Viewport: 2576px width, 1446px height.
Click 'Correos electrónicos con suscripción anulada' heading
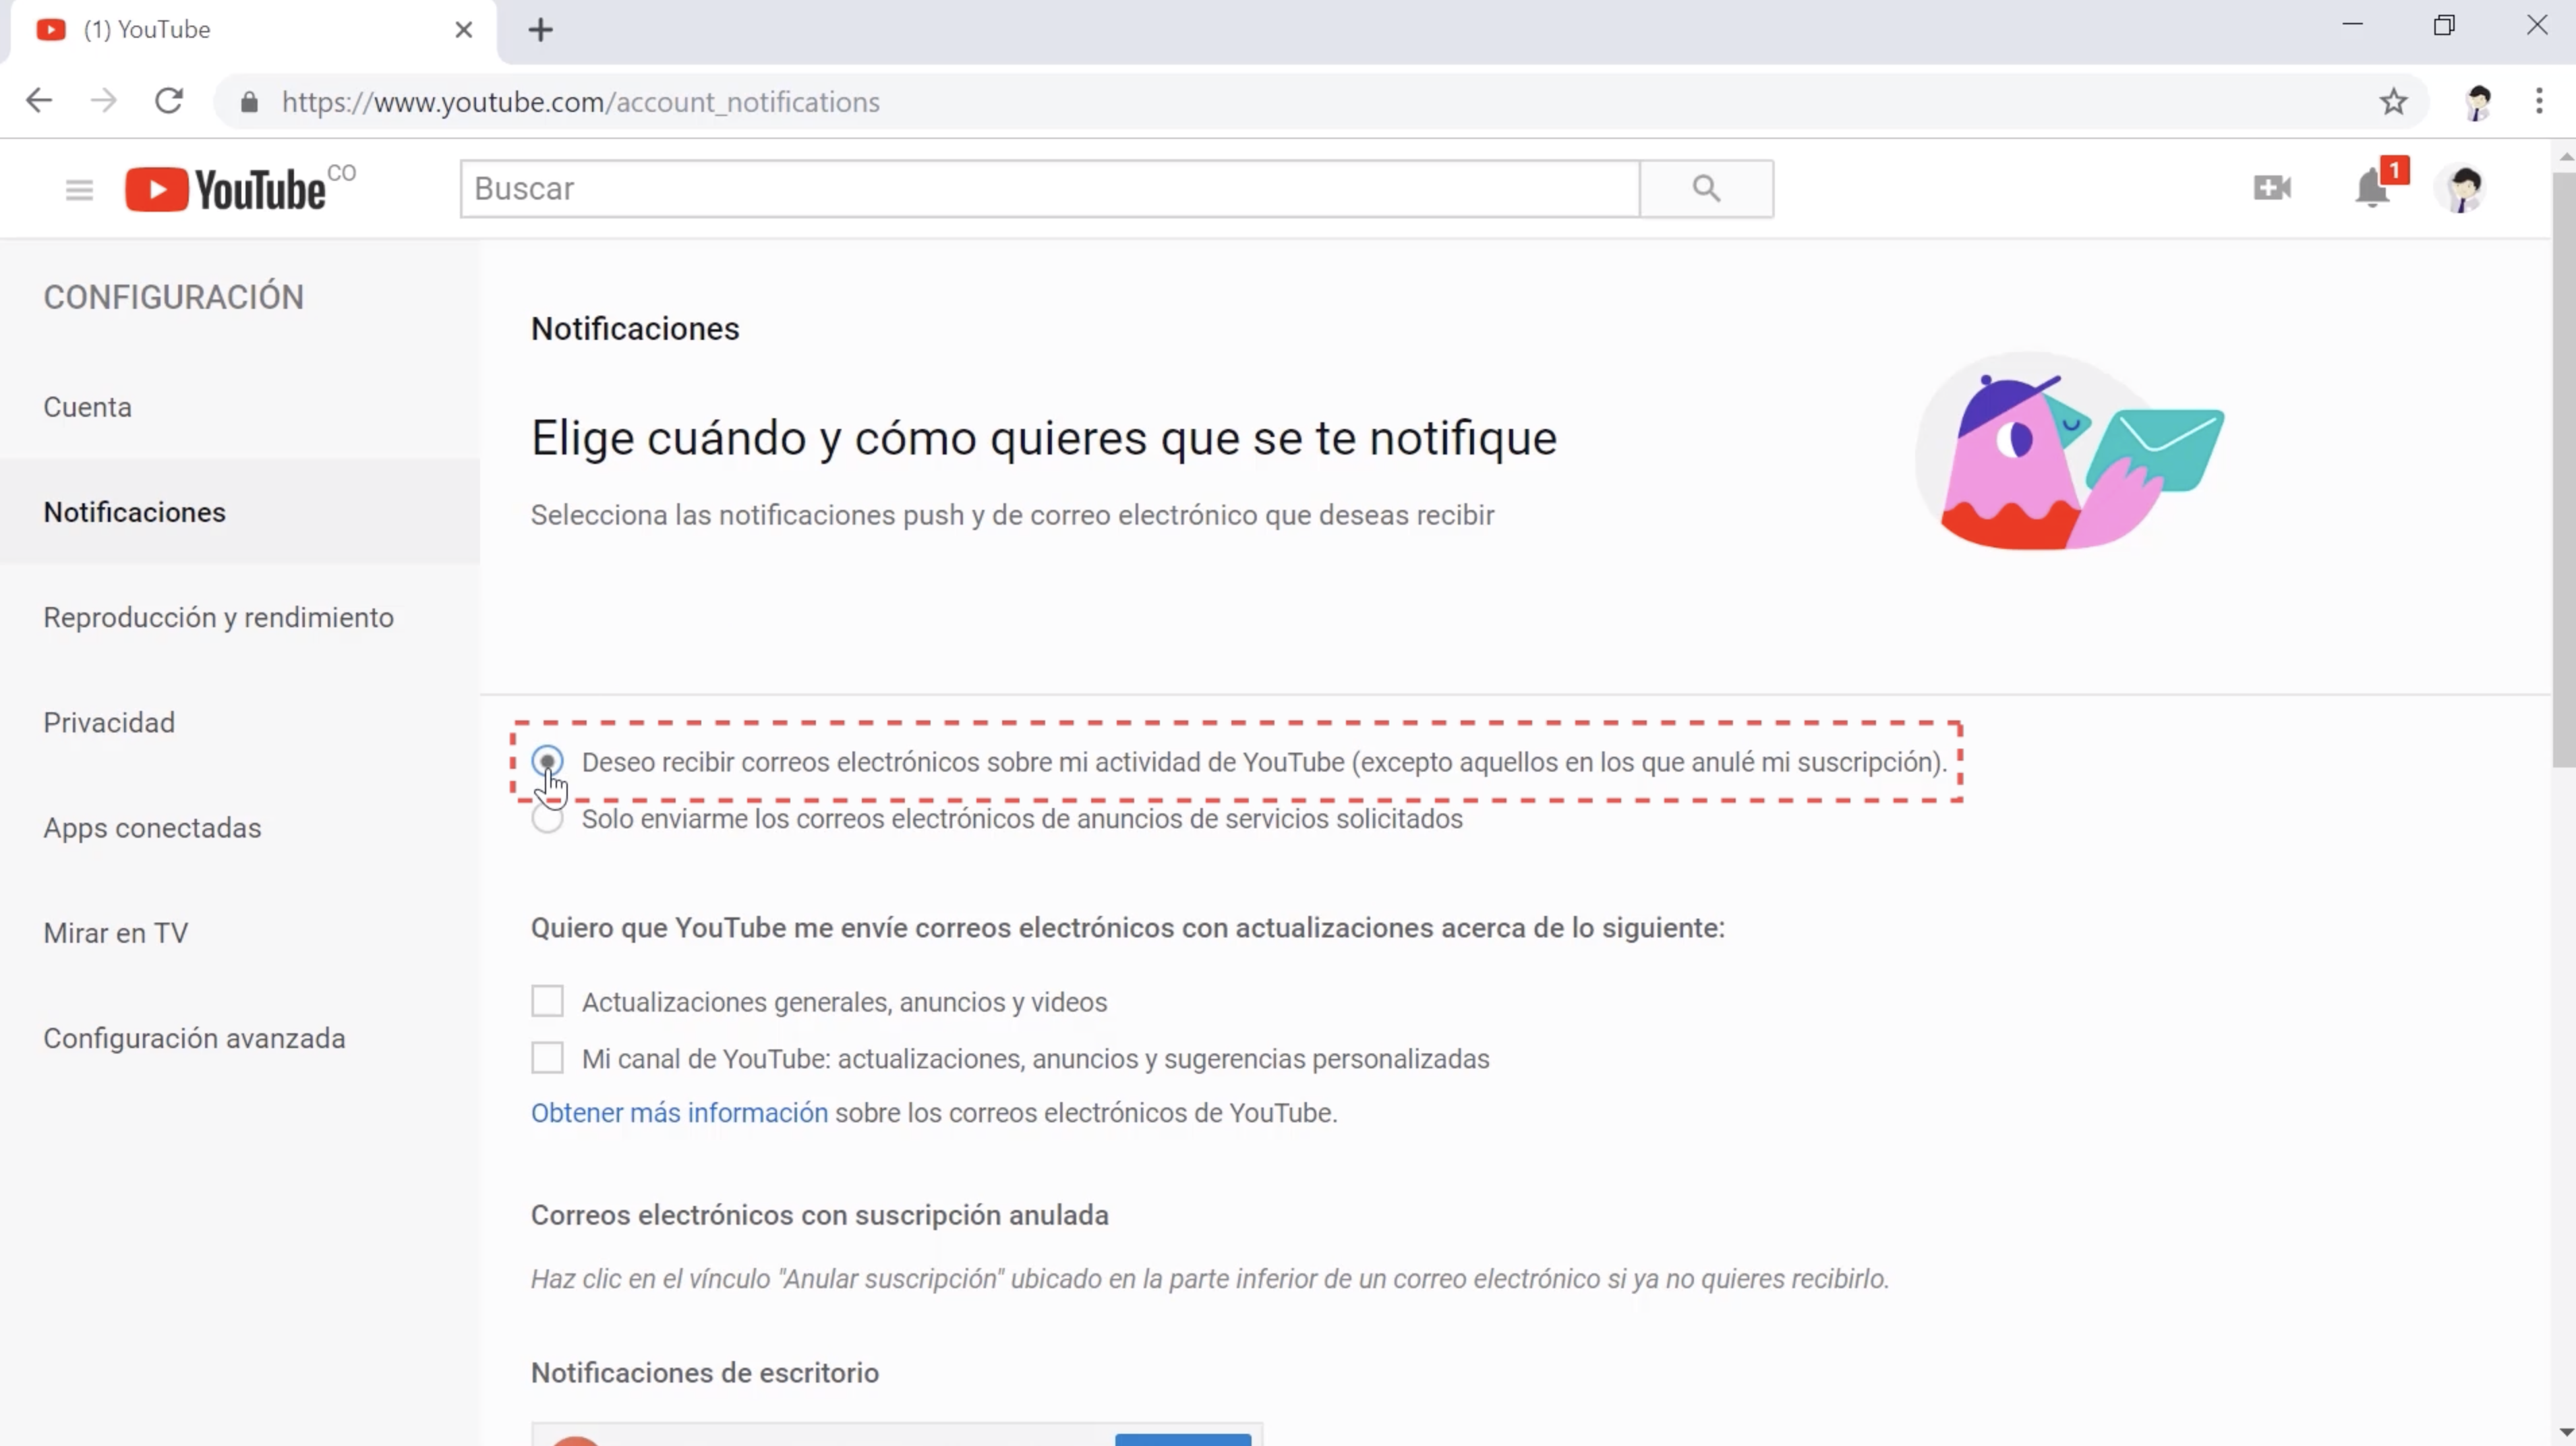pos(819,1215)
